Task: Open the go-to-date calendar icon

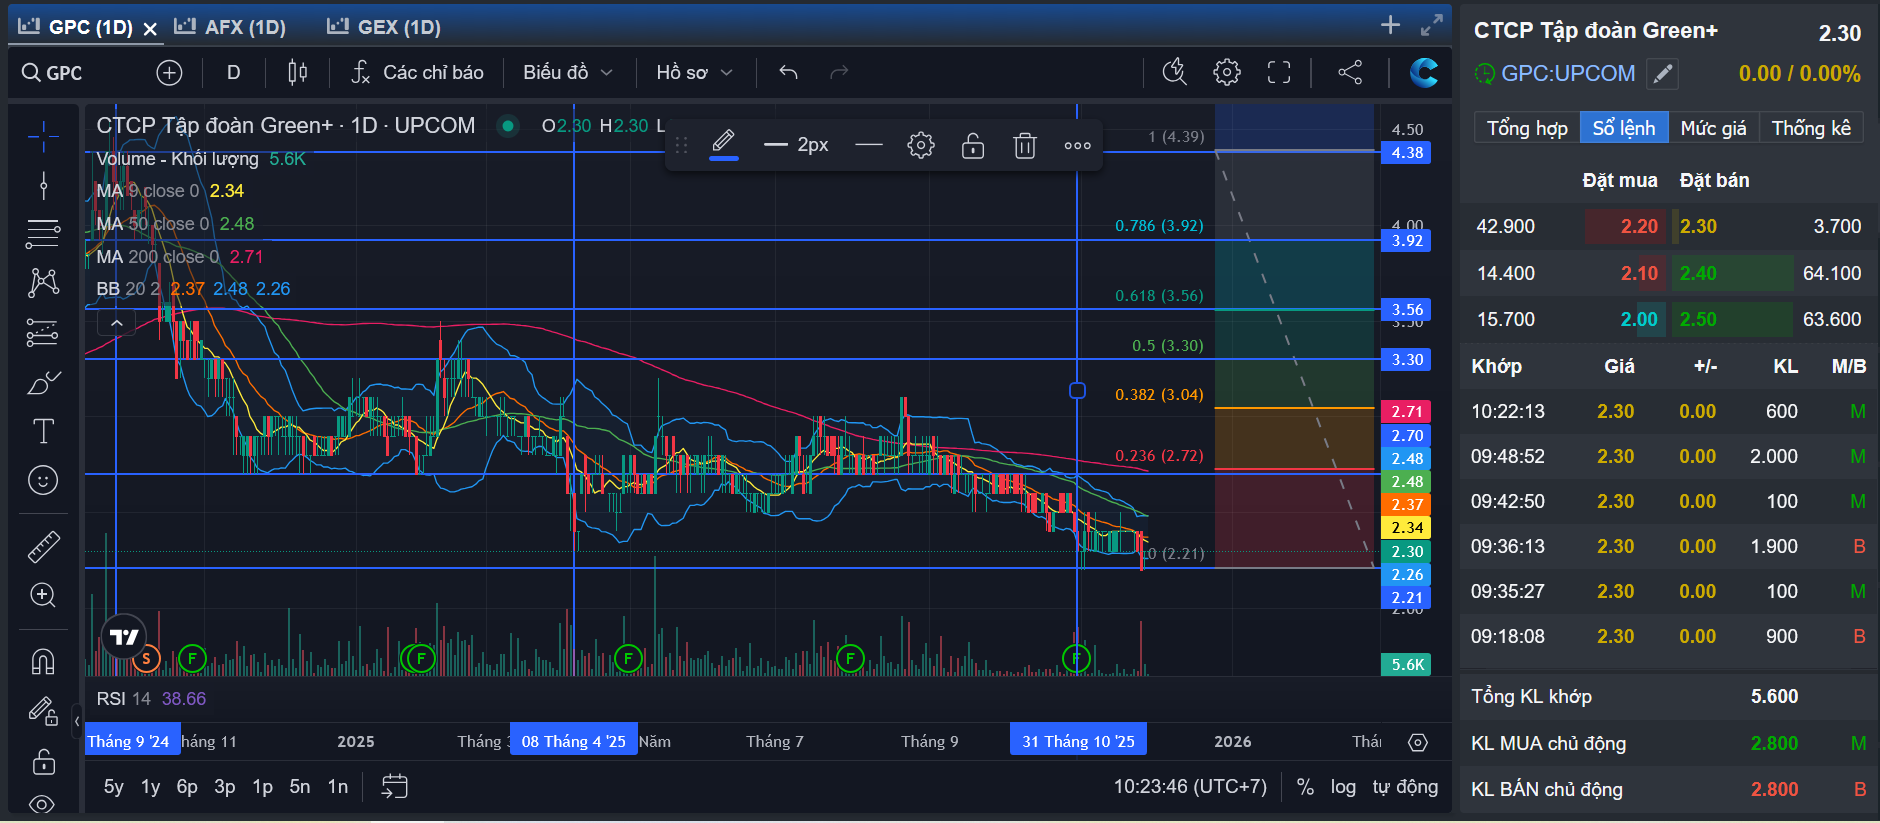Action: point(395,786)
